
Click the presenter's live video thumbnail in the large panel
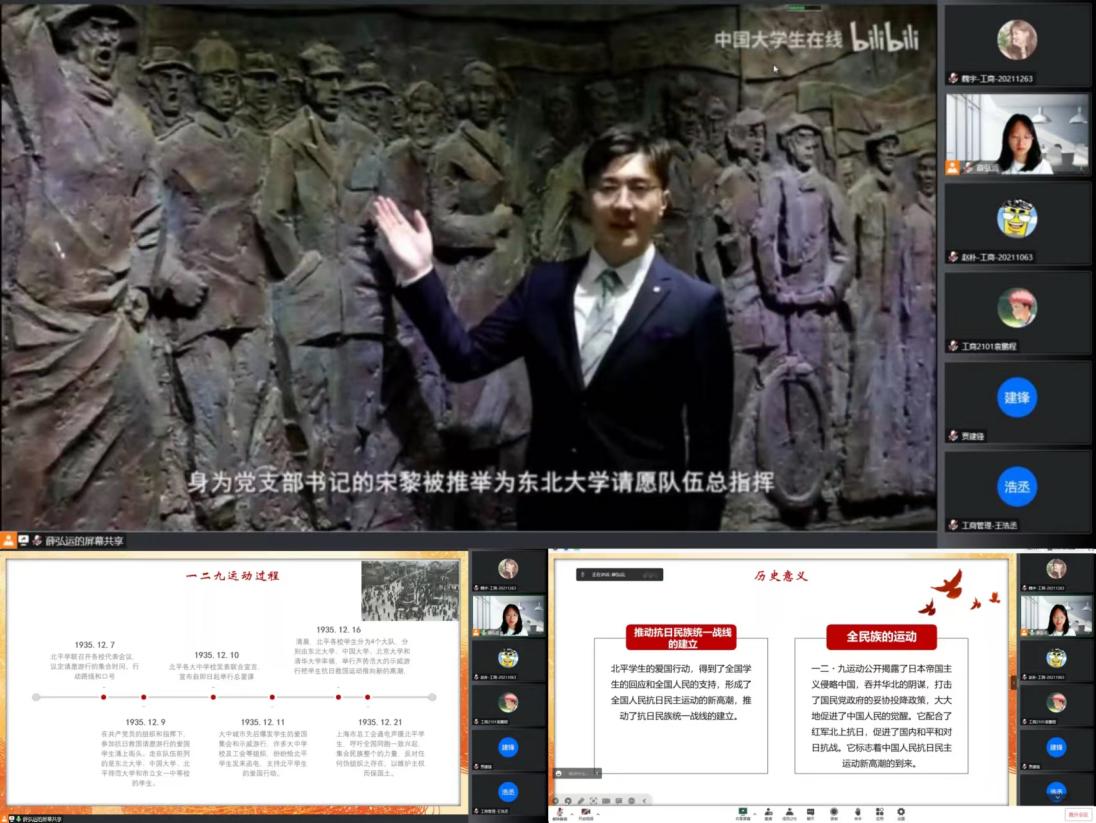click(x=1016, y=133)
